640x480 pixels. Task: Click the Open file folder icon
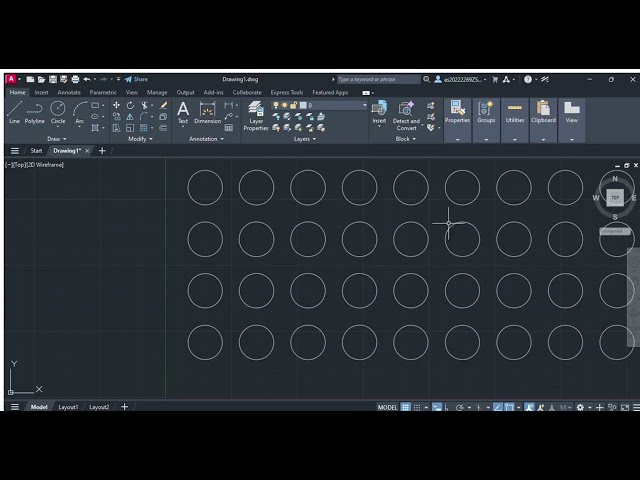(x=41, y=79)
